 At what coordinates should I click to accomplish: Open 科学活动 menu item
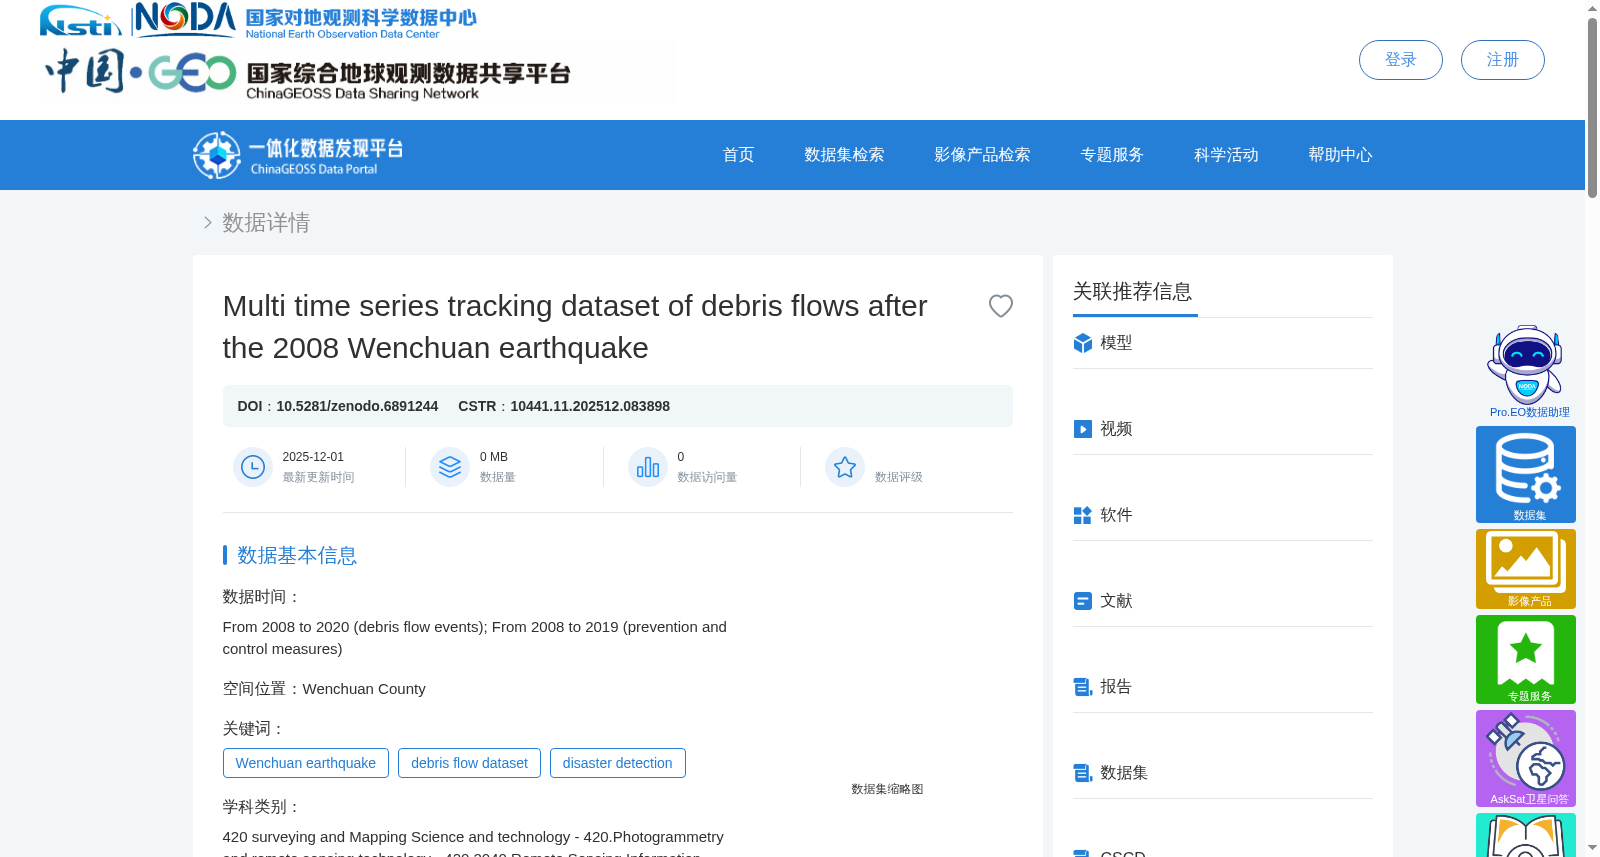pyautogui.click(x=1226, y=155)
